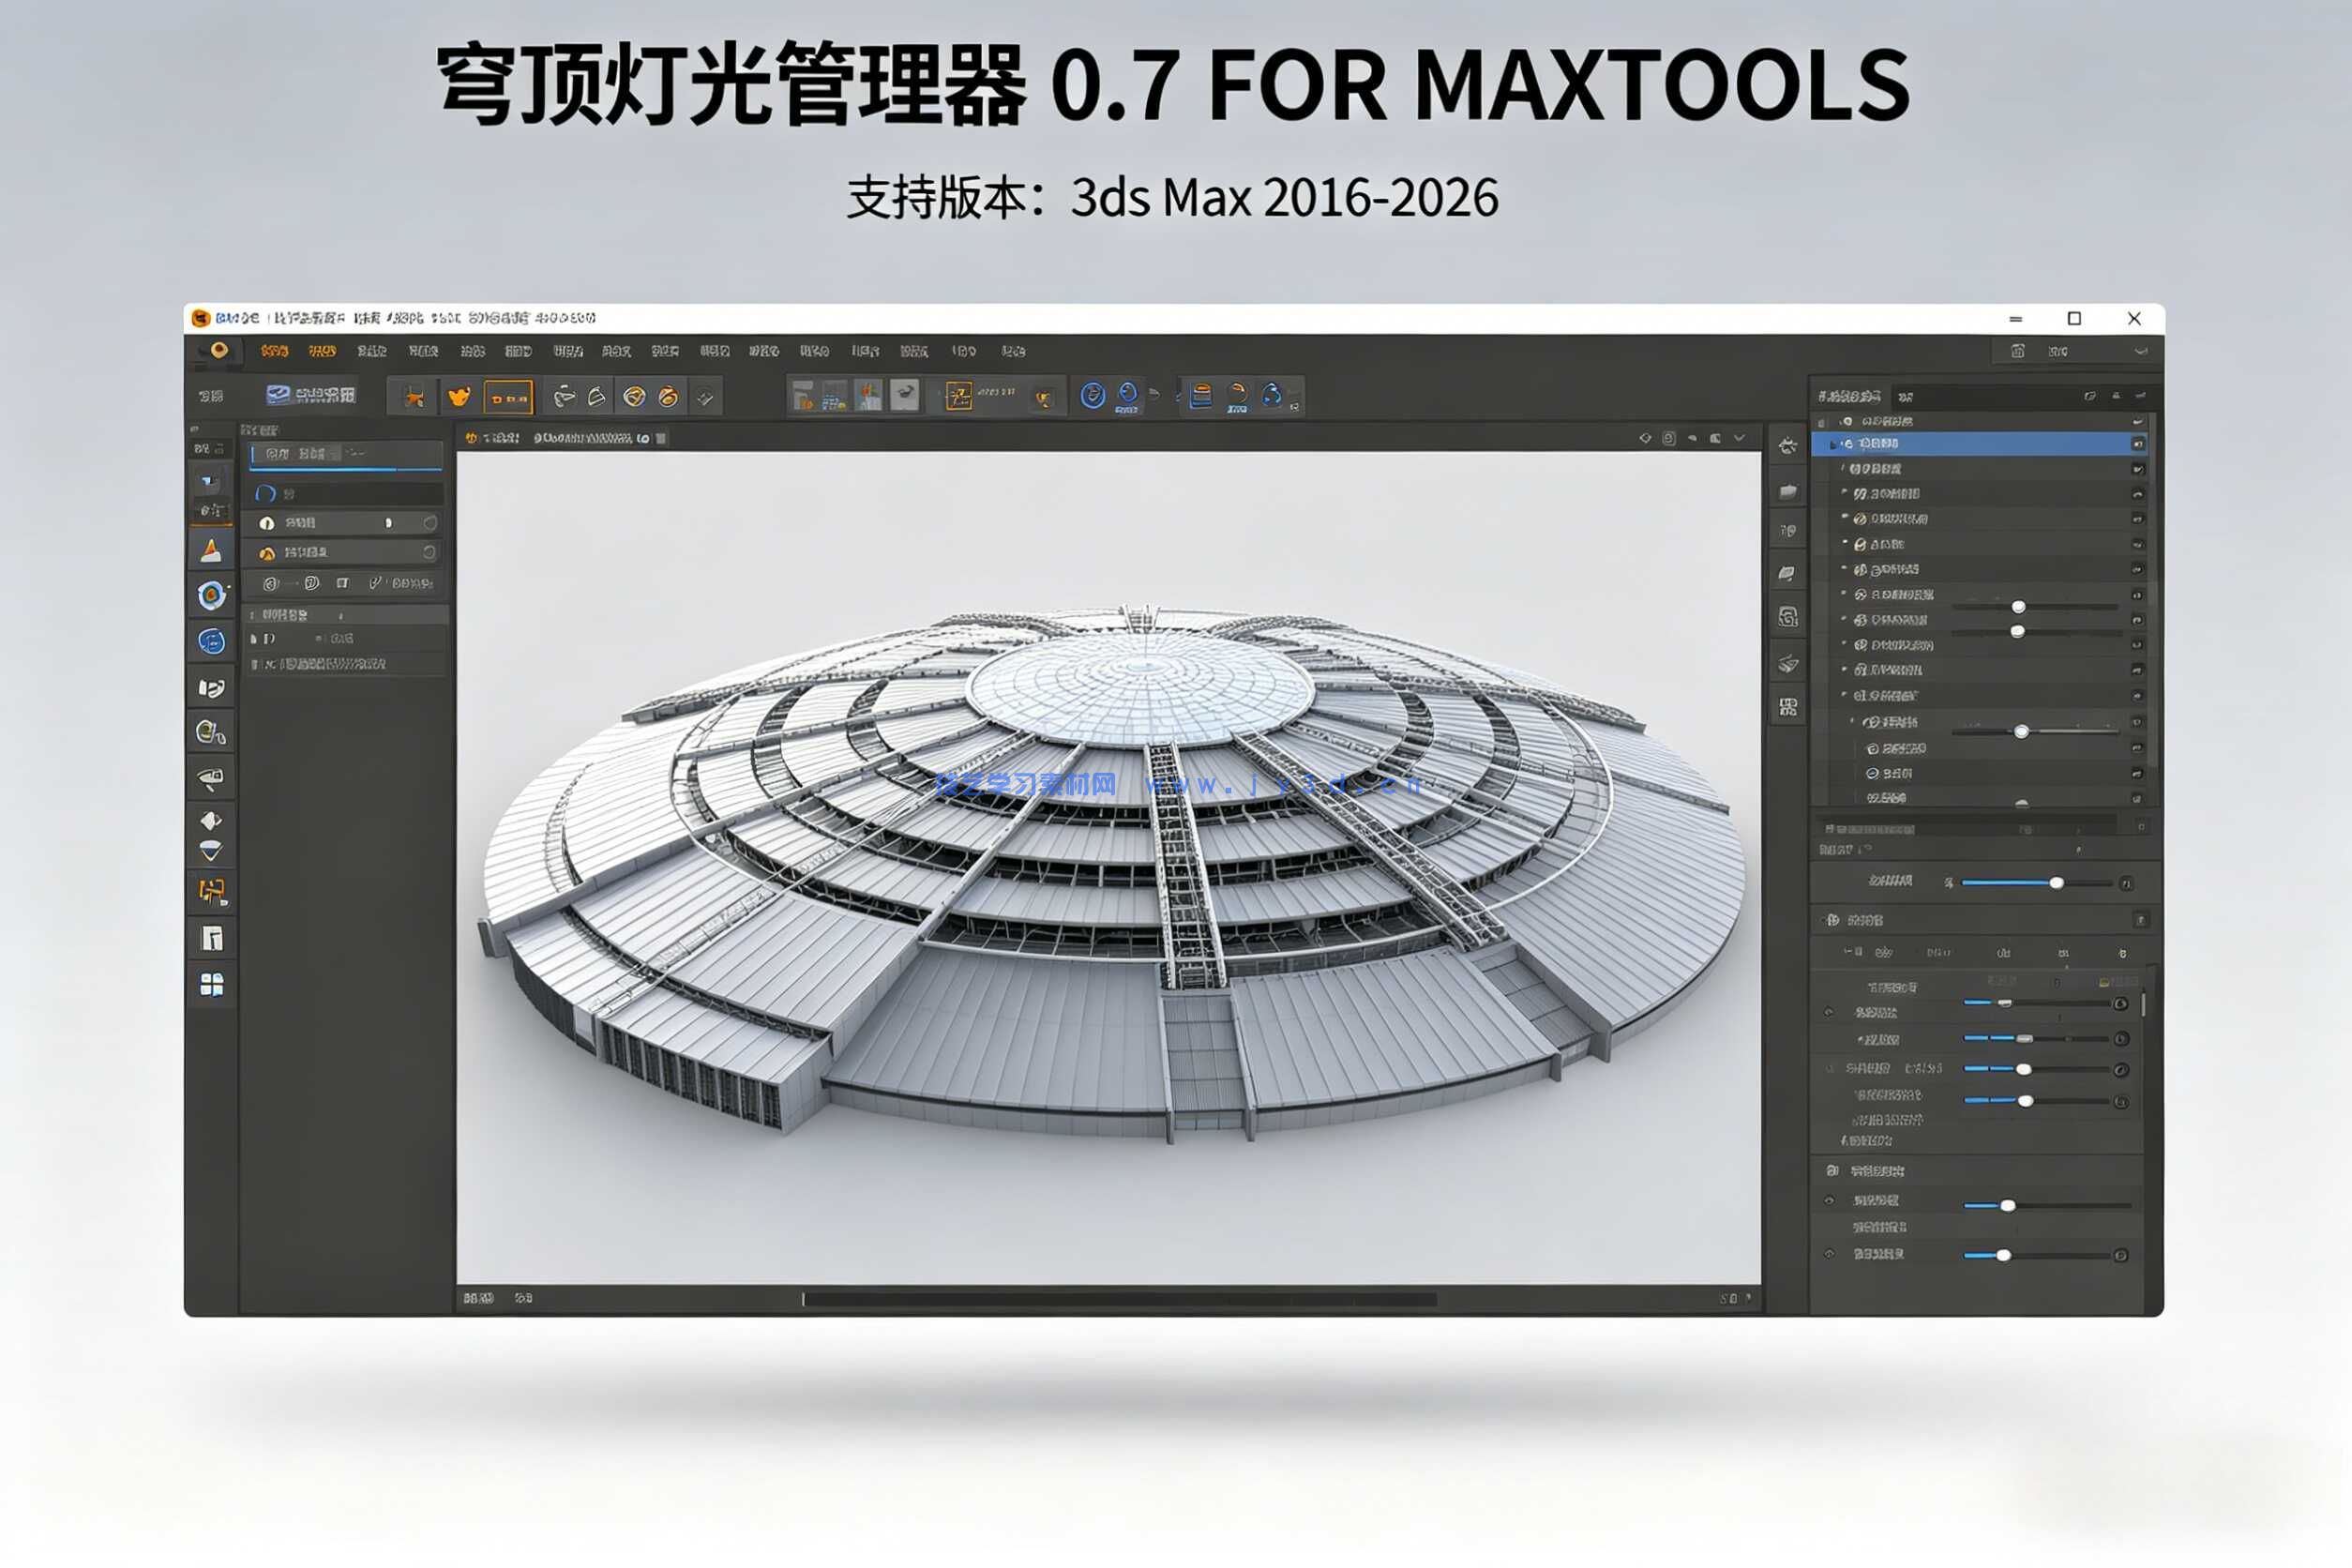Click the square stop icon after the viewport title
Viewport: 2352px width, 1568px height.
[x=661, y=438]
